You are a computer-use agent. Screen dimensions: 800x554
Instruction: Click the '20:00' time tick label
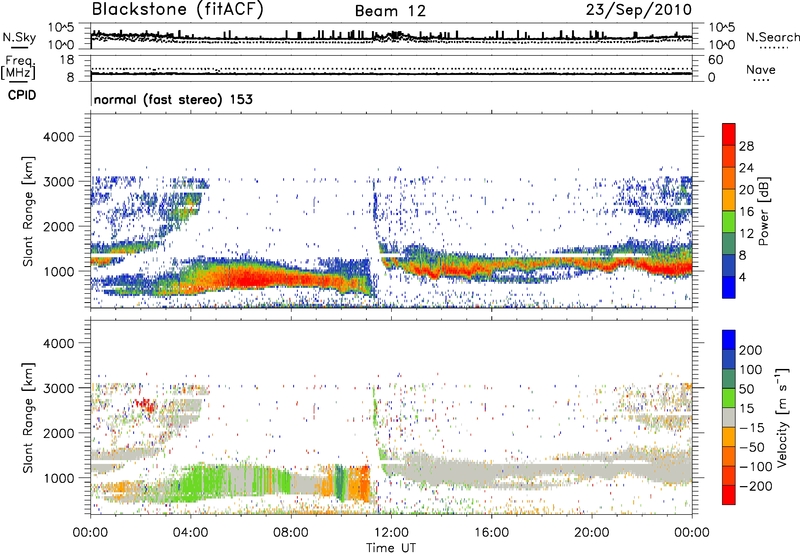[x=591, y=533]
